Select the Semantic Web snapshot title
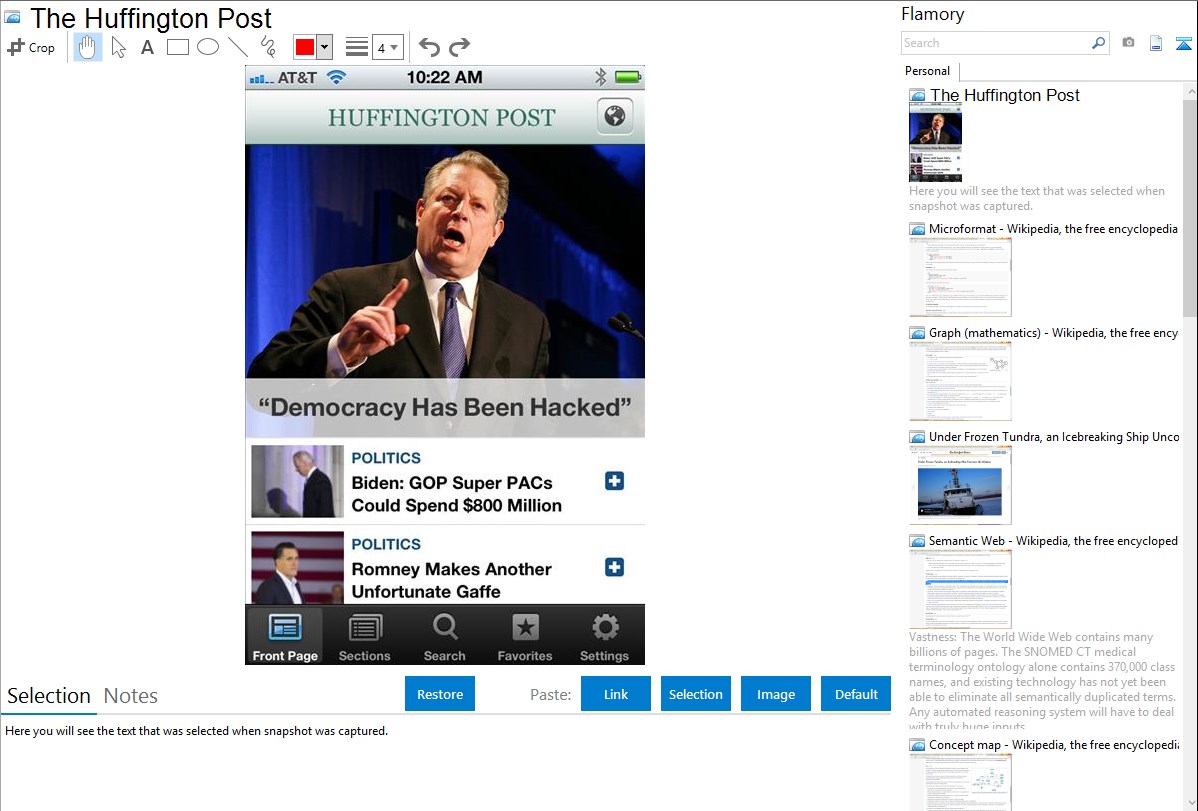Viewport: 1198px width, 811px height. 1053,540
